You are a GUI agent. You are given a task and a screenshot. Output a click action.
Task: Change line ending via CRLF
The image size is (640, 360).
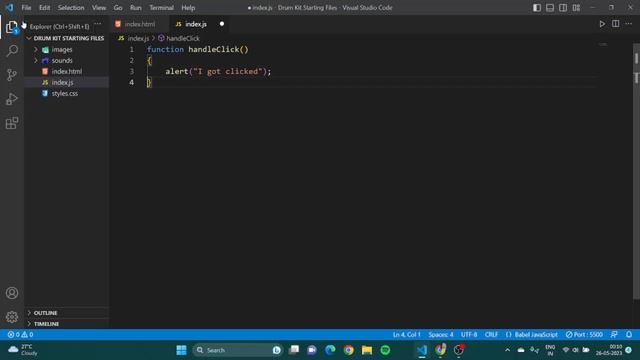491,334
